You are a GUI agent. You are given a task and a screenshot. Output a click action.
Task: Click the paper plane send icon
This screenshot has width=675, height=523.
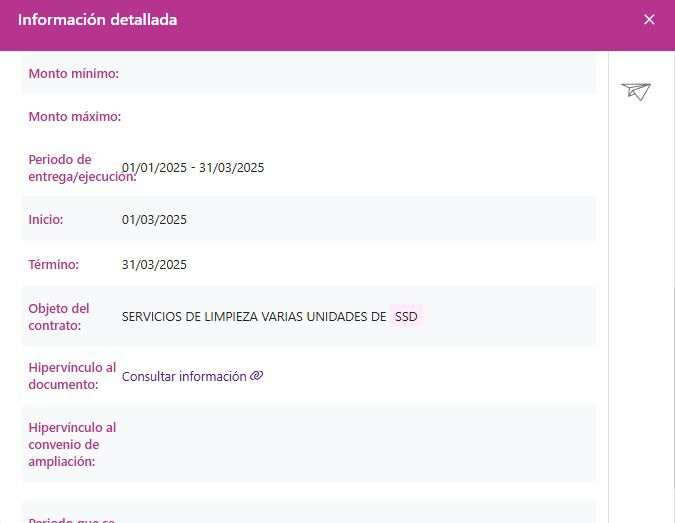[x=636, y=92]
